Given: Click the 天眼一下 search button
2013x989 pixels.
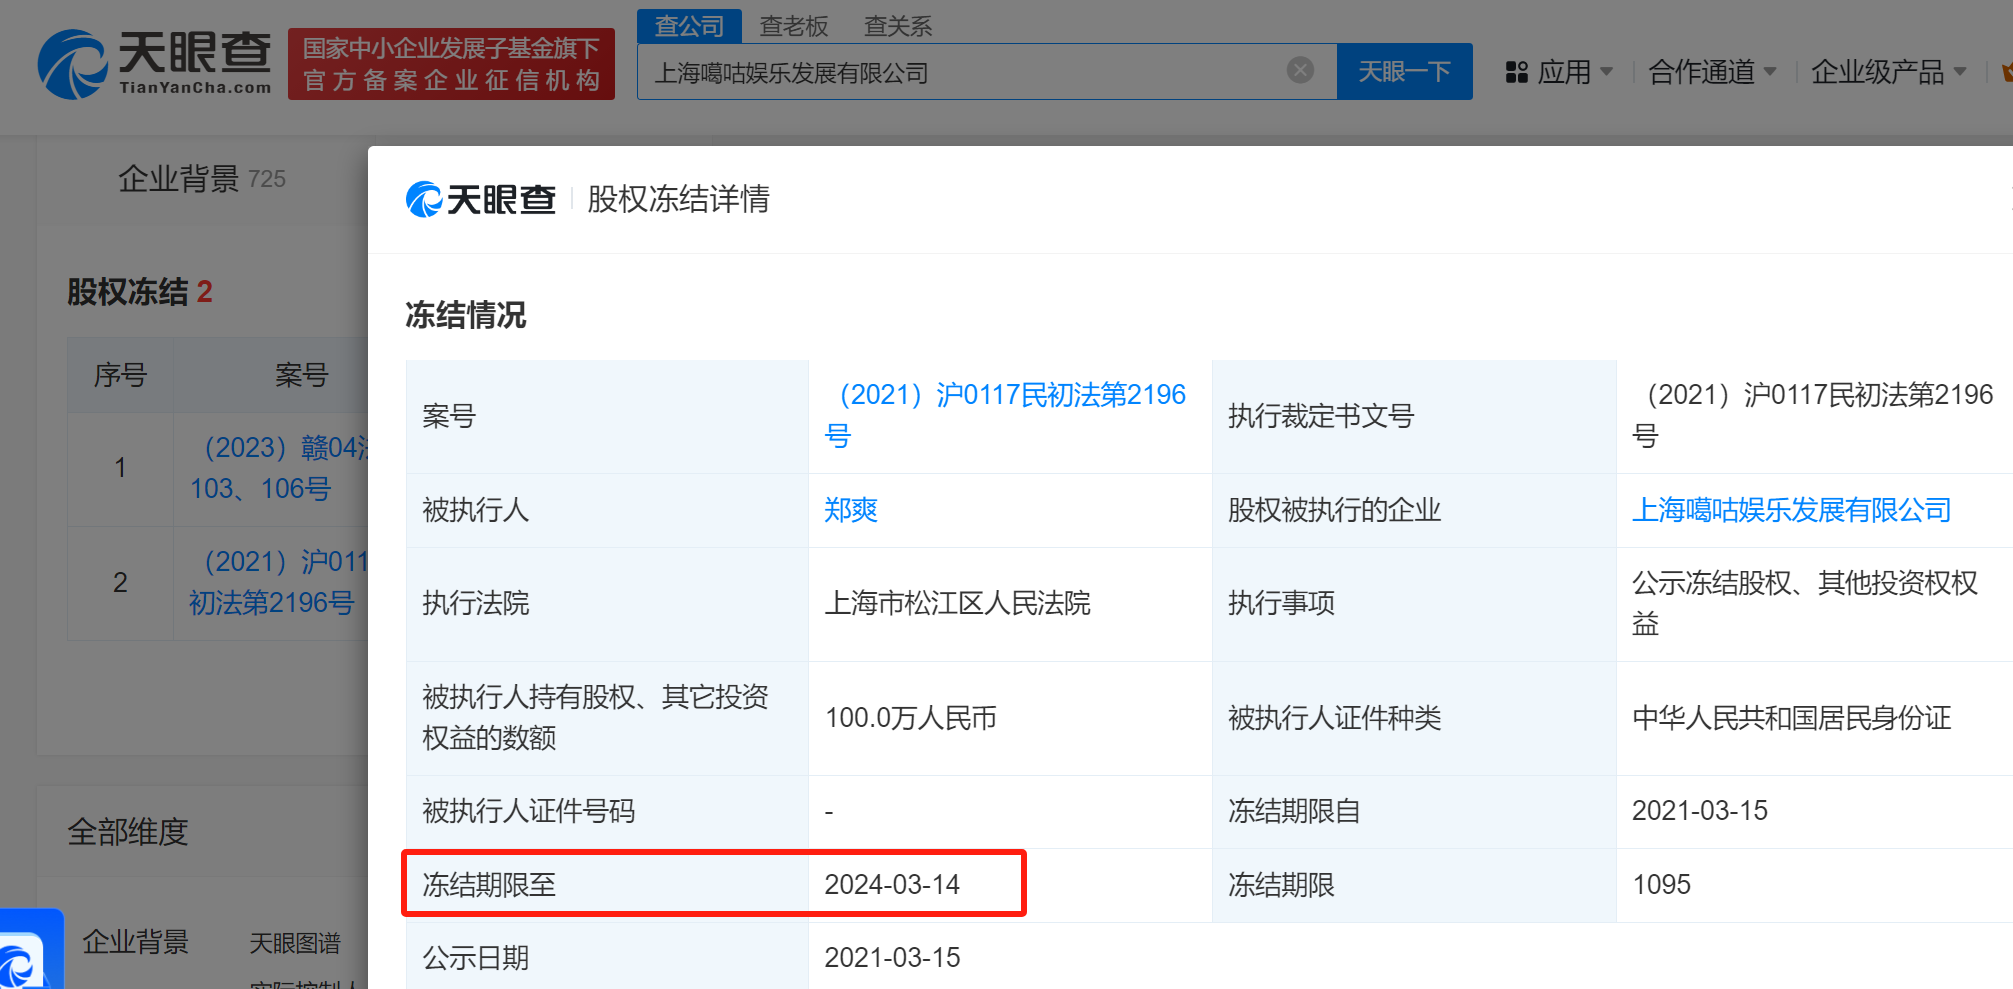Looking at the screenshot, I should coord(1404,71).
